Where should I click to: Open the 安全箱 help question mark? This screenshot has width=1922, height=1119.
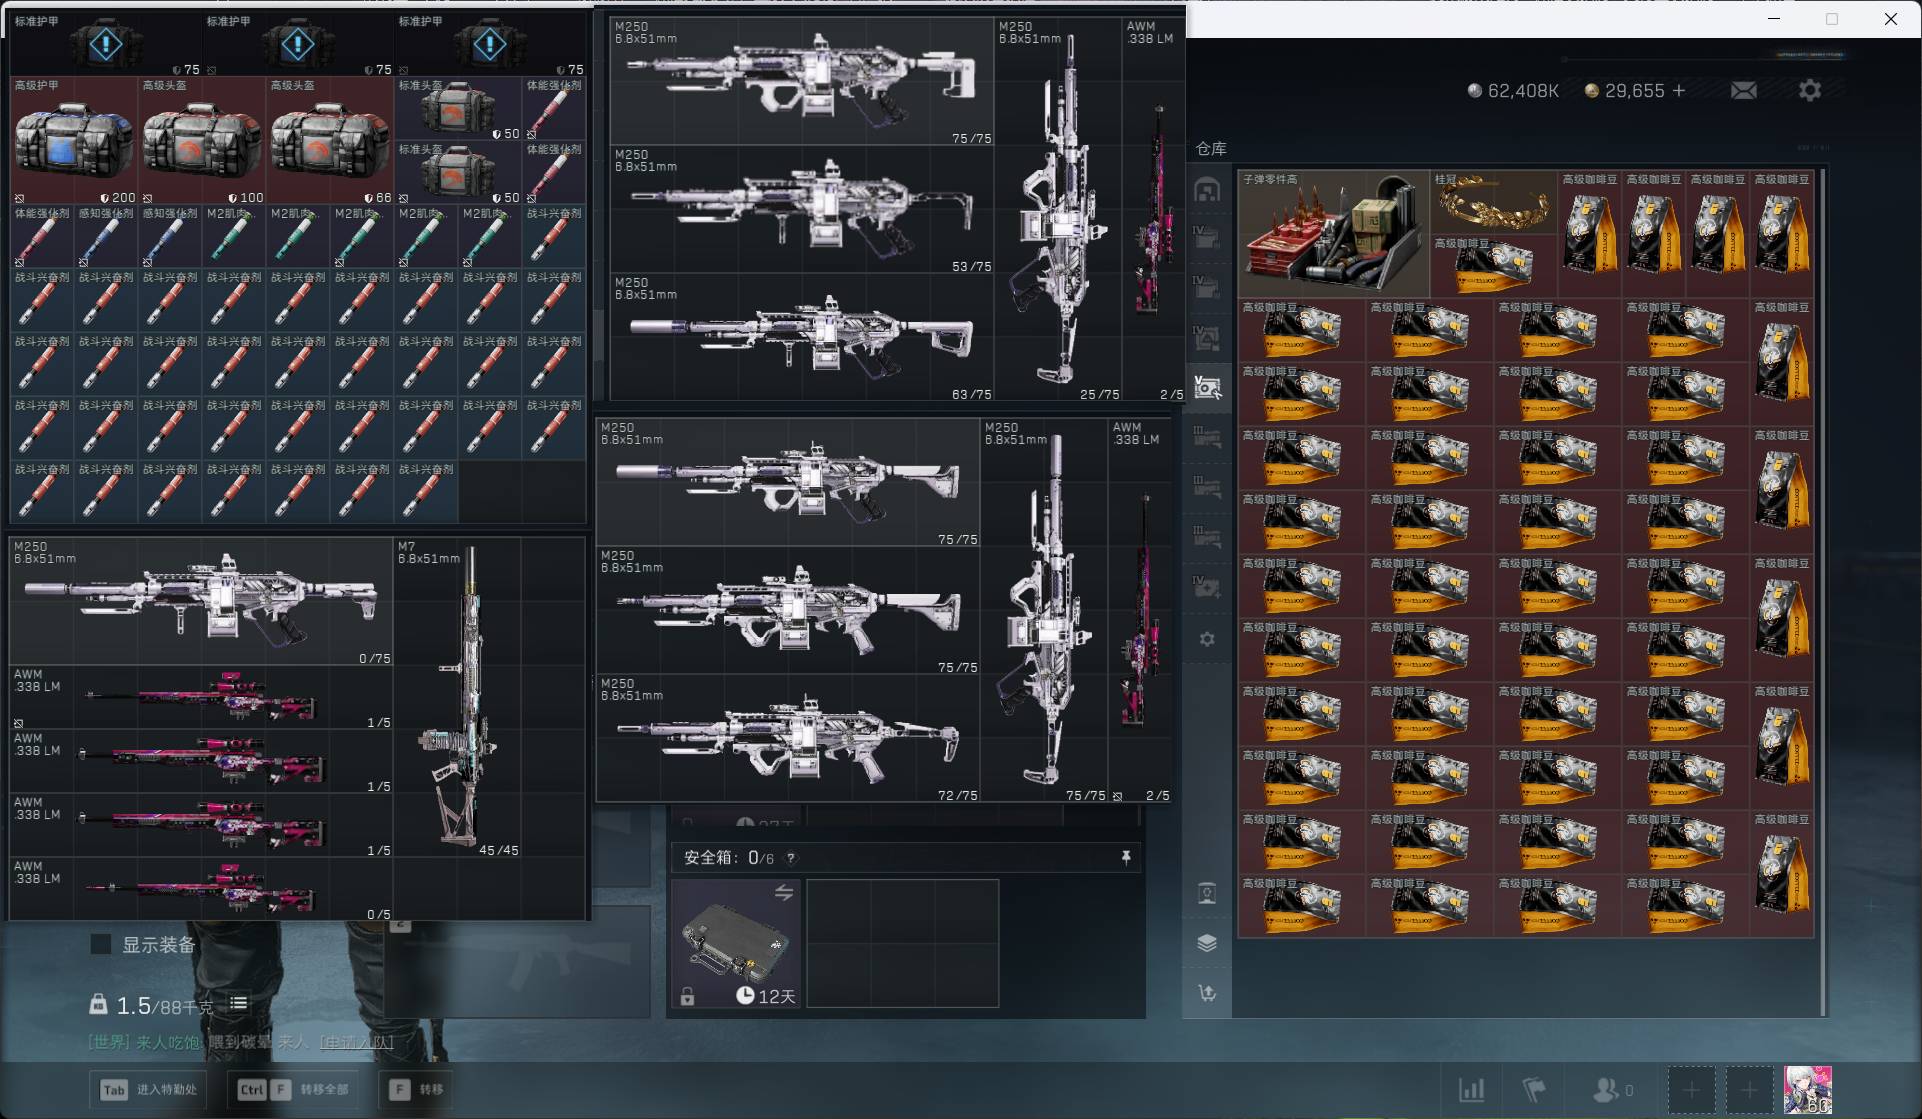(x=791, y=858)
